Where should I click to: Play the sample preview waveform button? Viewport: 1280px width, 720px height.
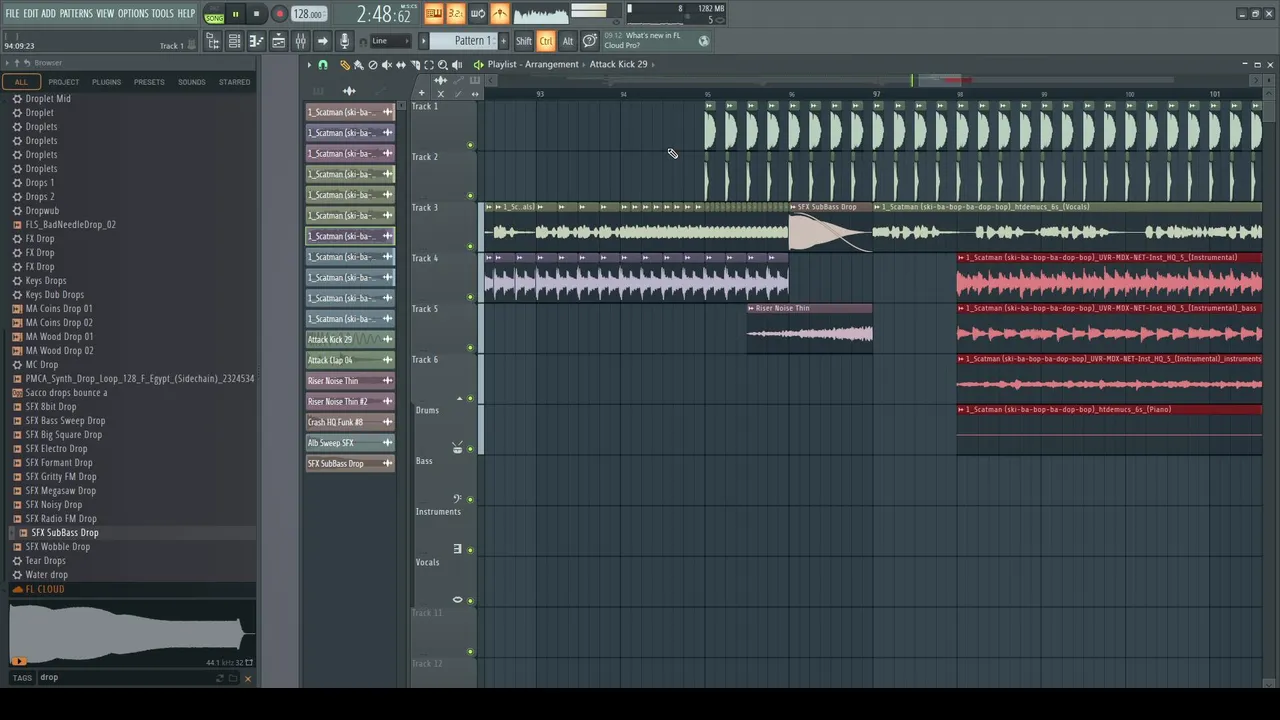pos(18,661)
